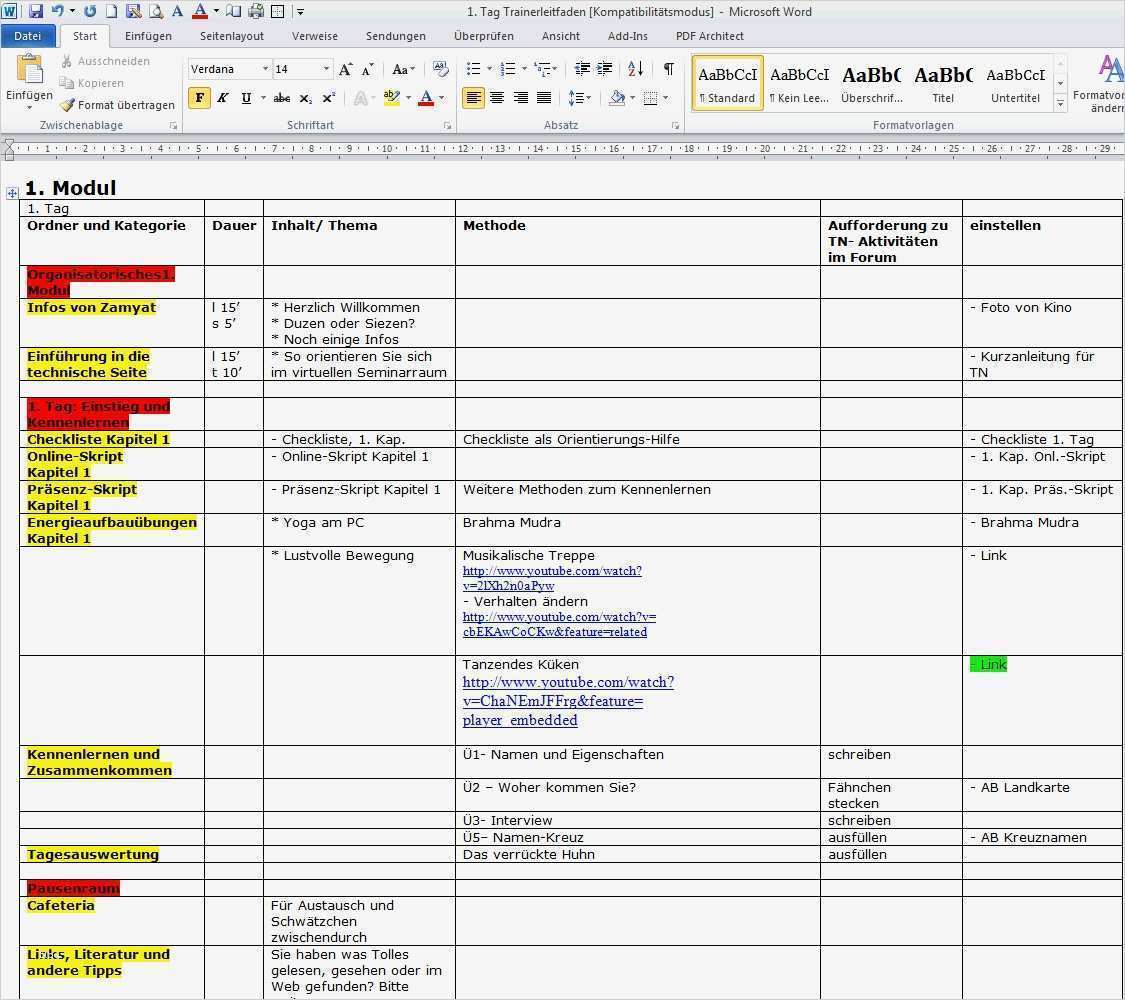Save the document via the floppy disk icon

(x=35, y=11)
